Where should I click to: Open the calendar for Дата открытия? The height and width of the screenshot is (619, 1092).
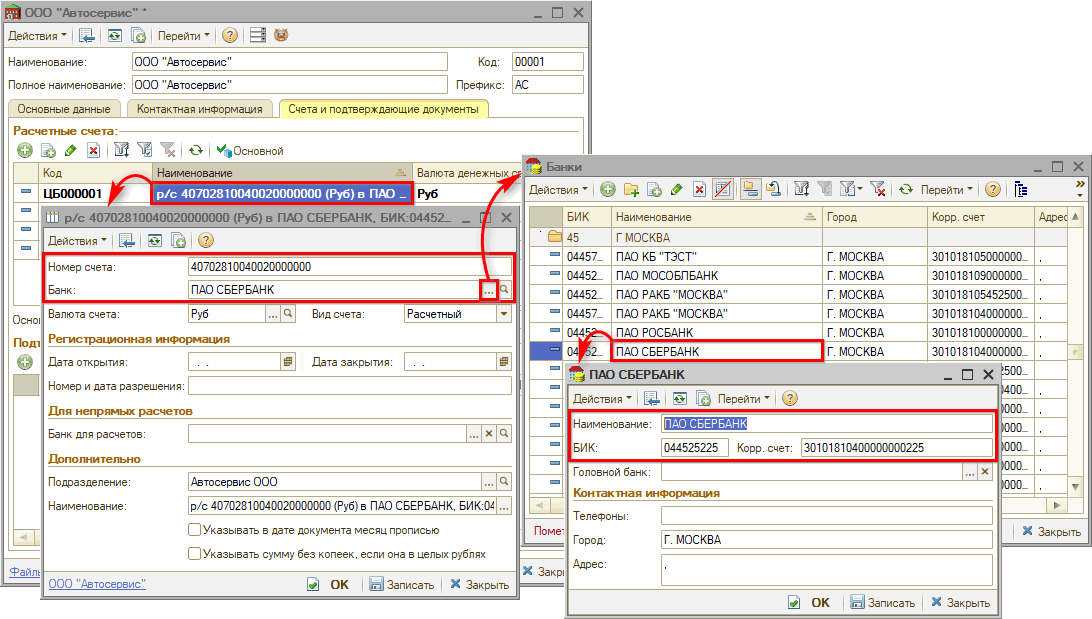[x=288, y=361]
